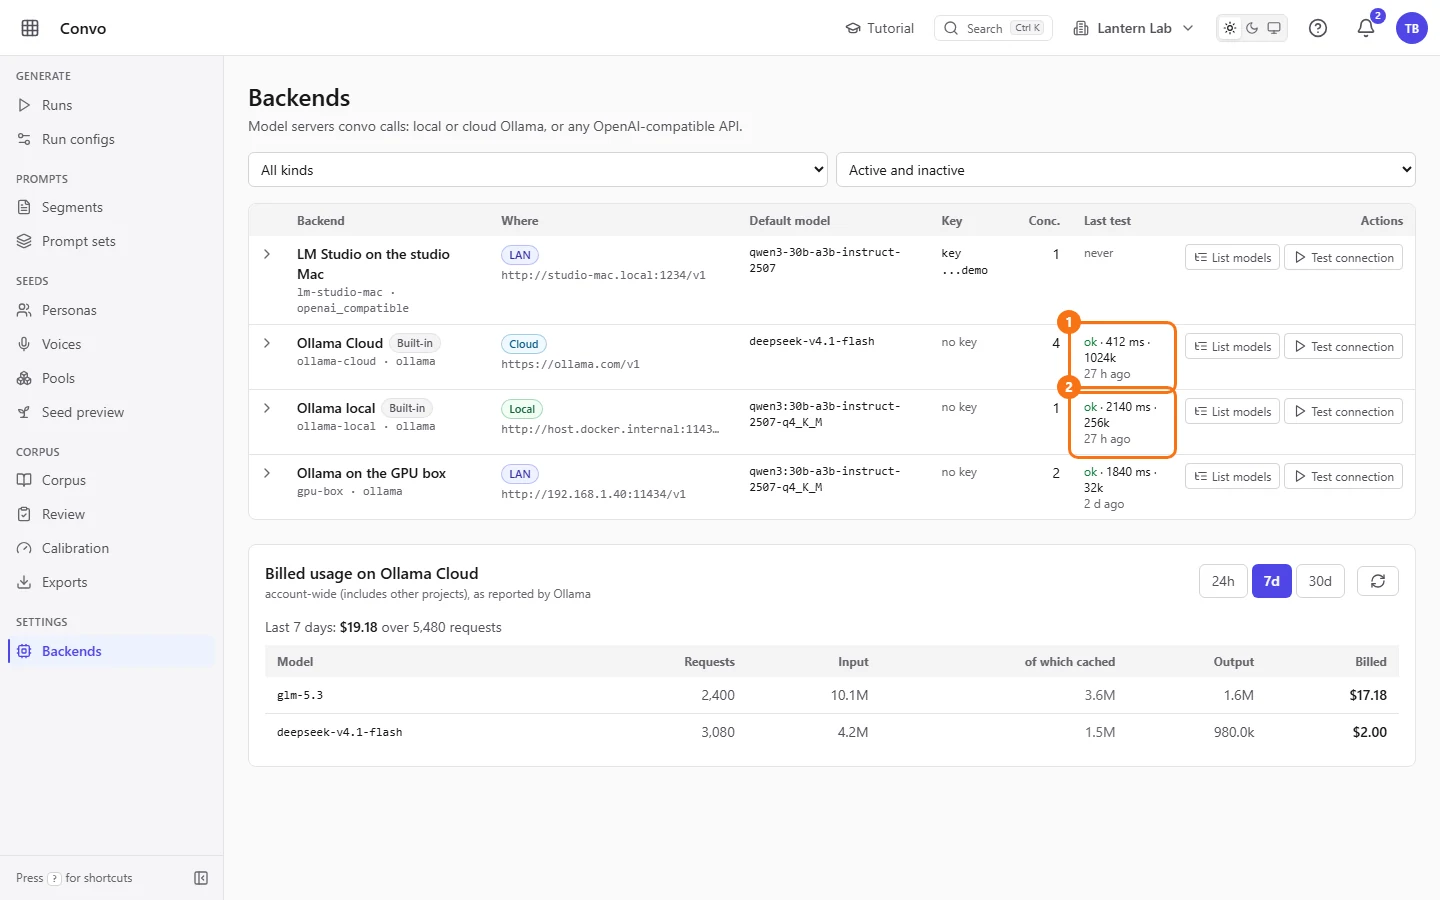Viewport: 1440px width, 900px height.
Task: Refresh billed usage icon button
Action: (x=1378, y=581)
